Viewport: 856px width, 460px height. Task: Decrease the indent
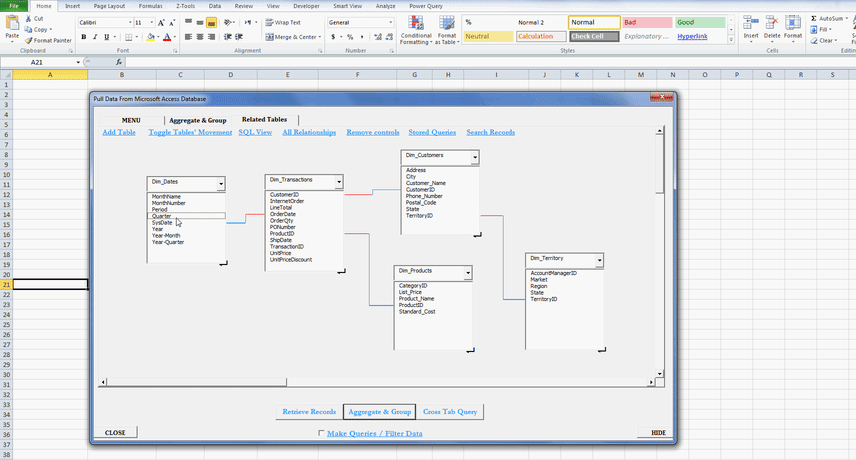click(228, 37)
